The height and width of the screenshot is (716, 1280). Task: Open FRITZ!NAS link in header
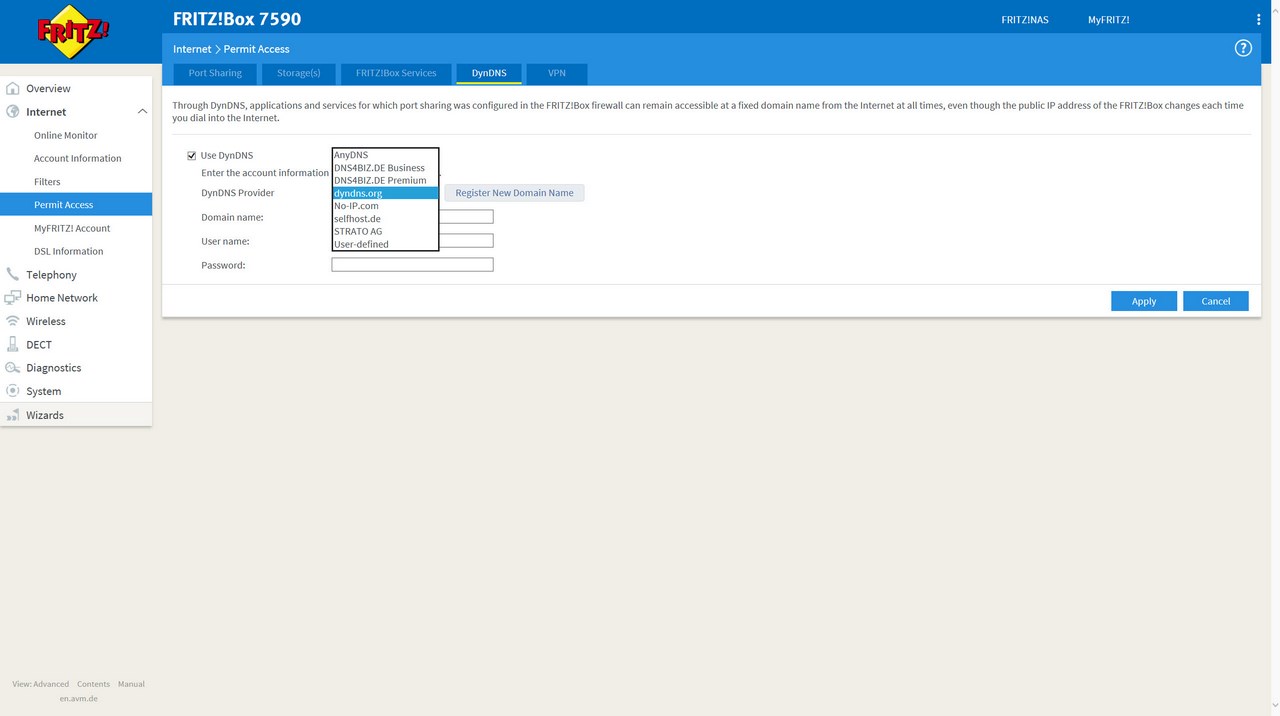point(1025,19)
